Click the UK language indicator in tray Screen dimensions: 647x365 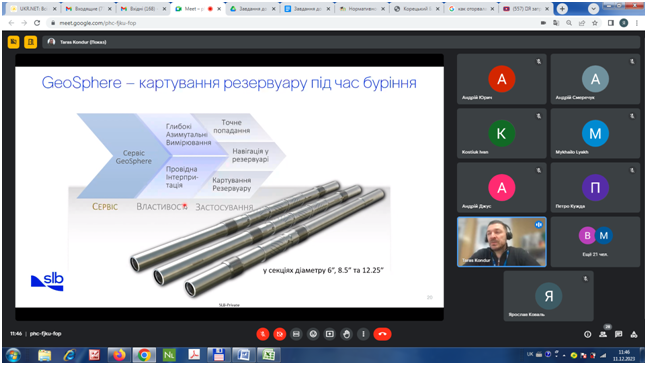tap(530, 354)
